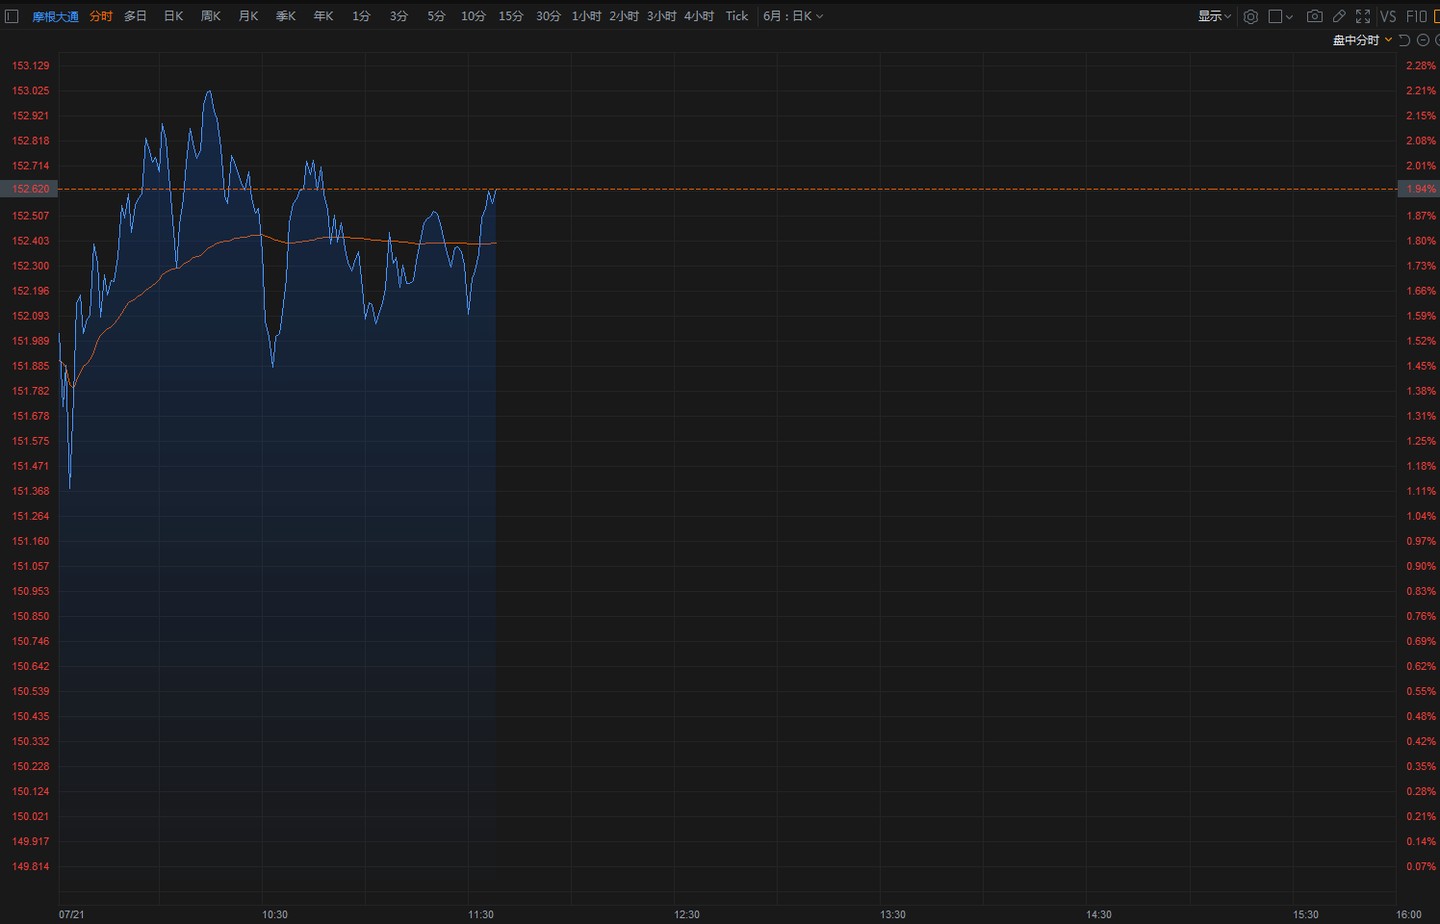Choose the 3分 interval
Viewport: 1440px width, 924px height.
click(399, 16)
